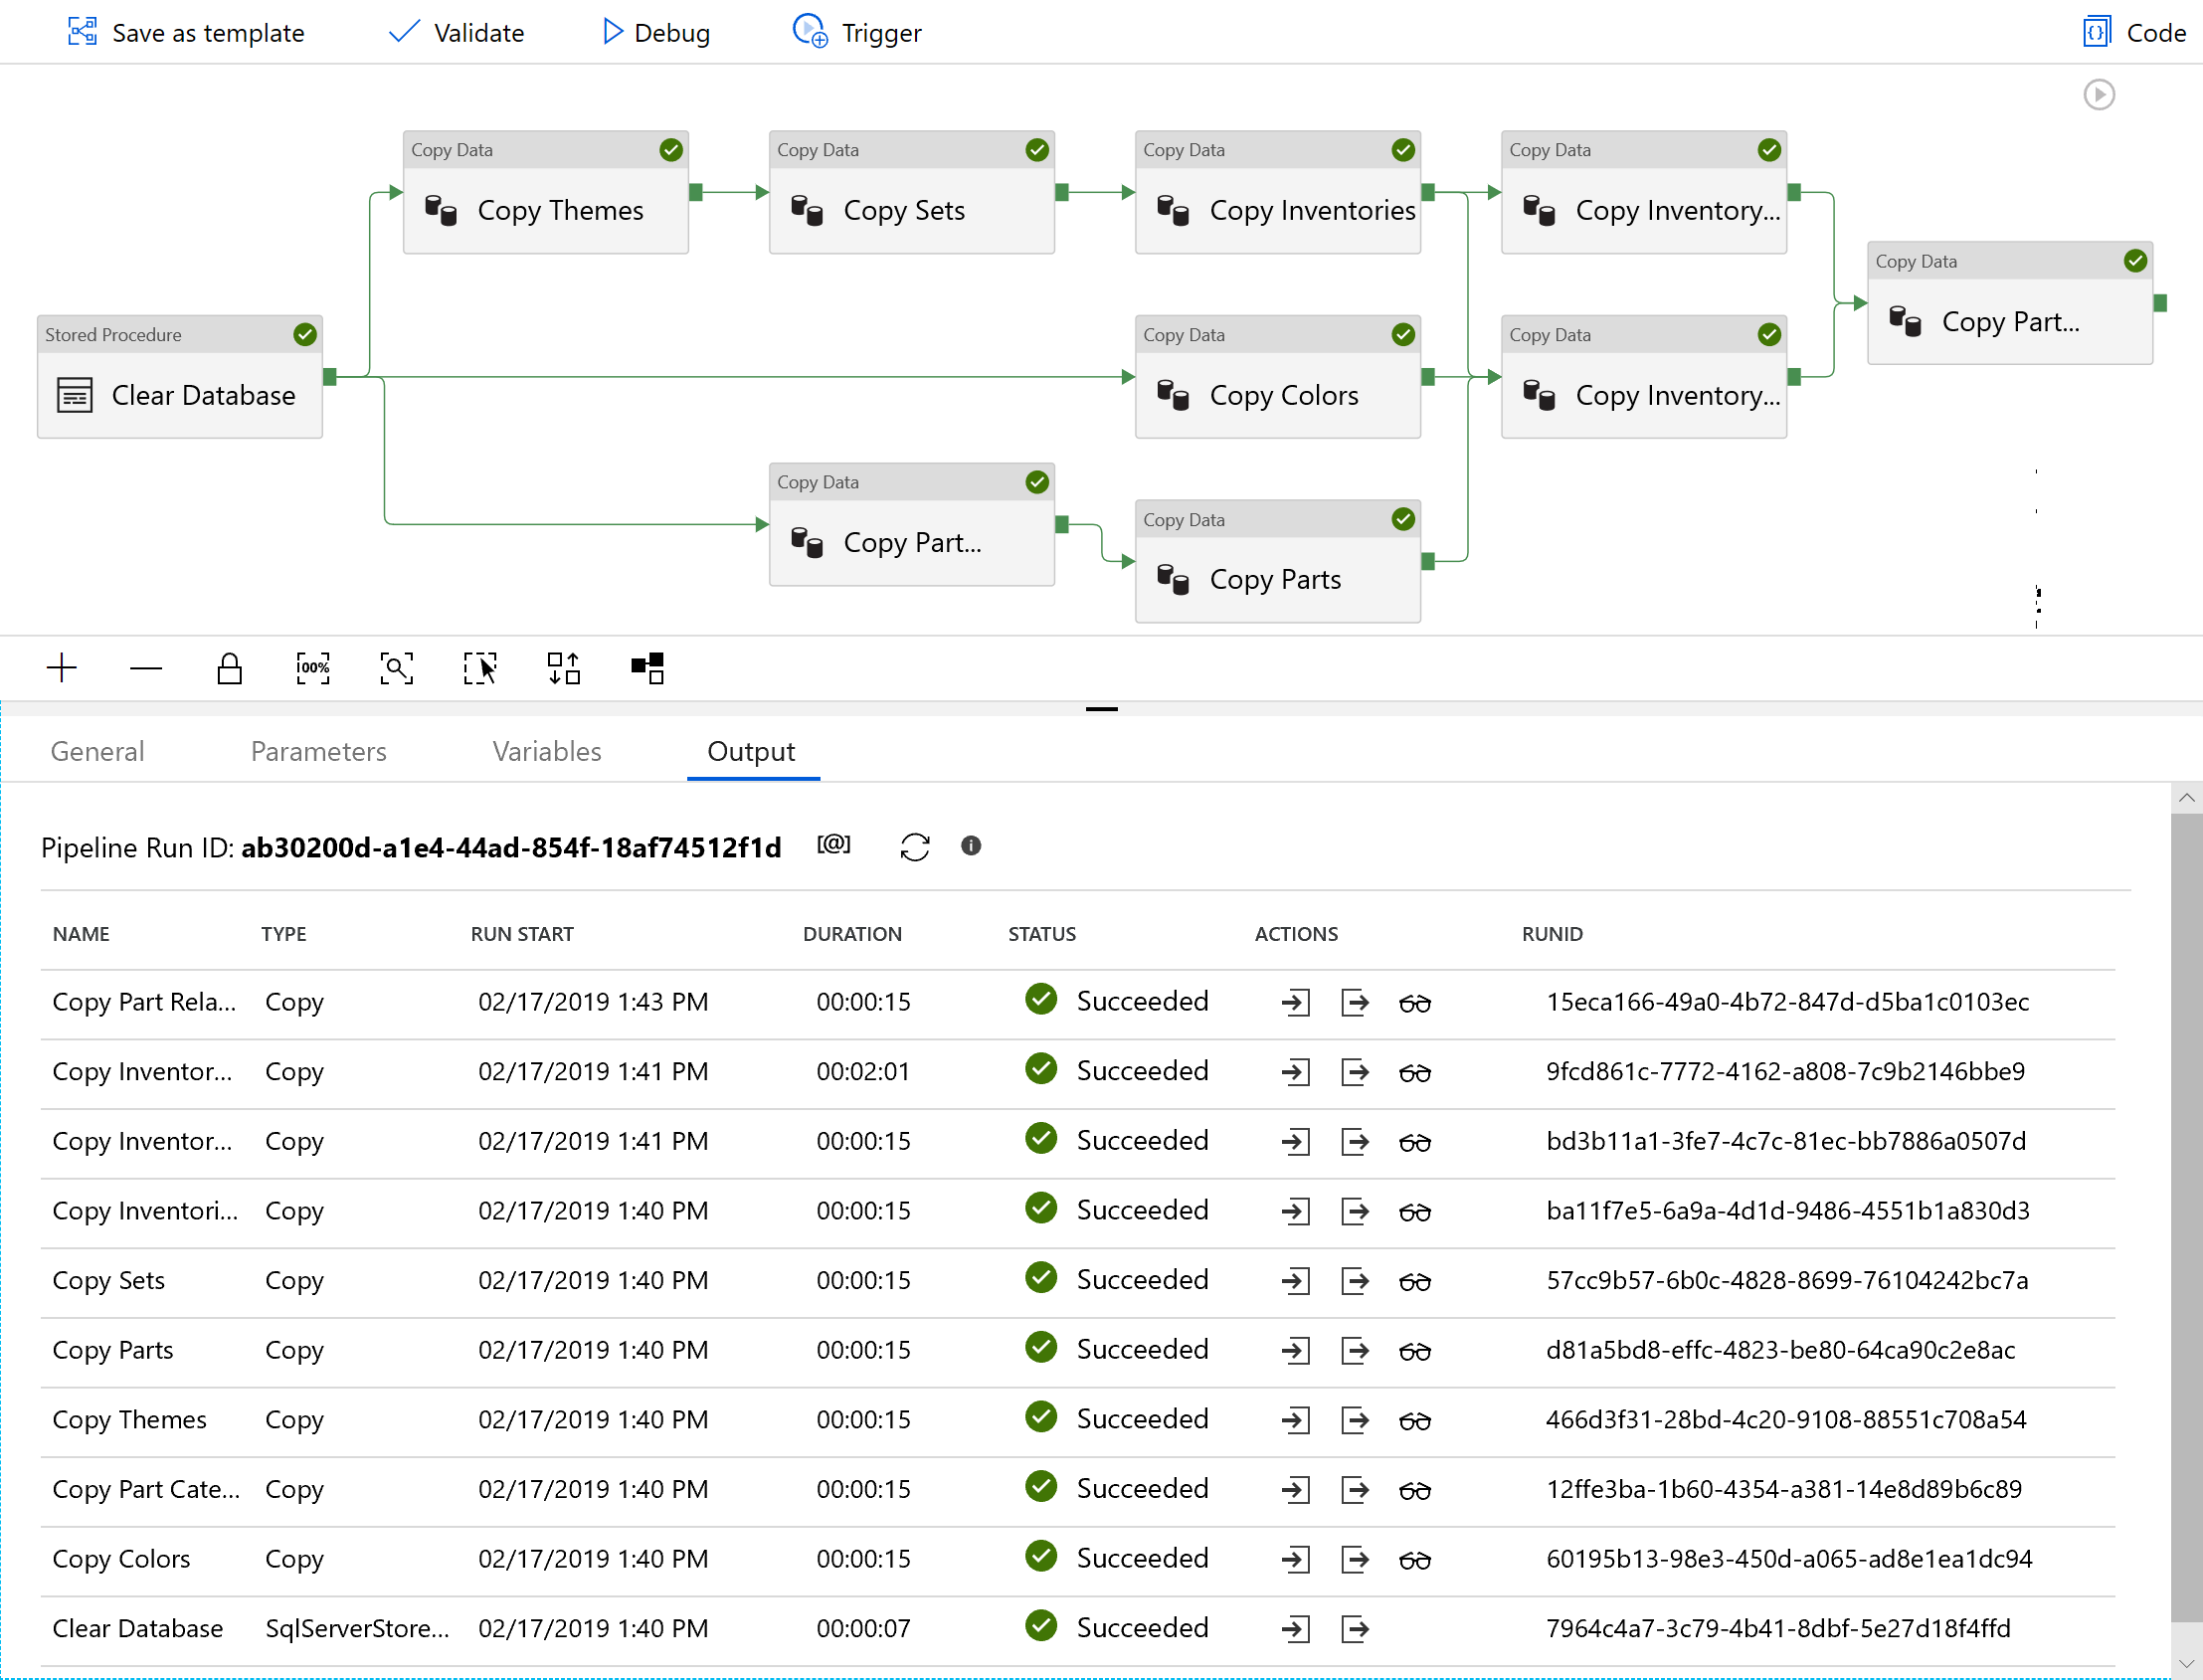
Task: Click zoom to 100% icon
Action: [313, 668]
